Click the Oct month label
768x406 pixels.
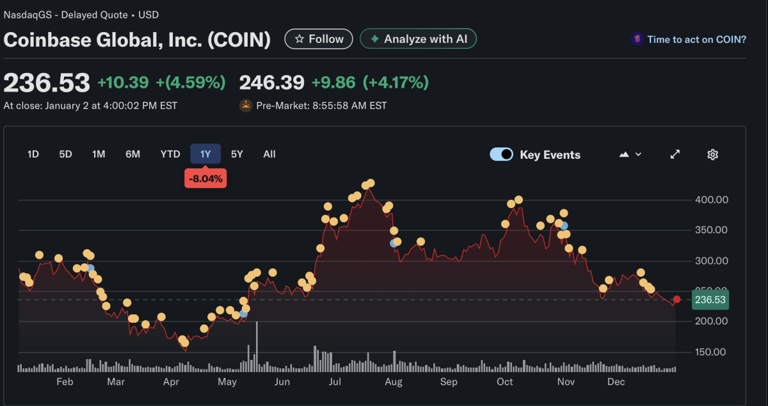click(x=504, y=382)
